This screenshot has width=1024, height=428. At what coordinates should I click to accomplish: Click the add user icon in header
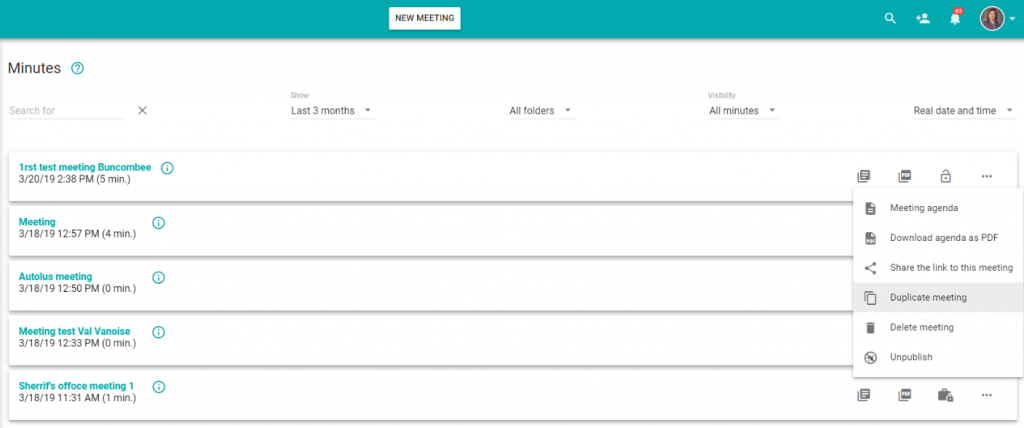point(922,18)
